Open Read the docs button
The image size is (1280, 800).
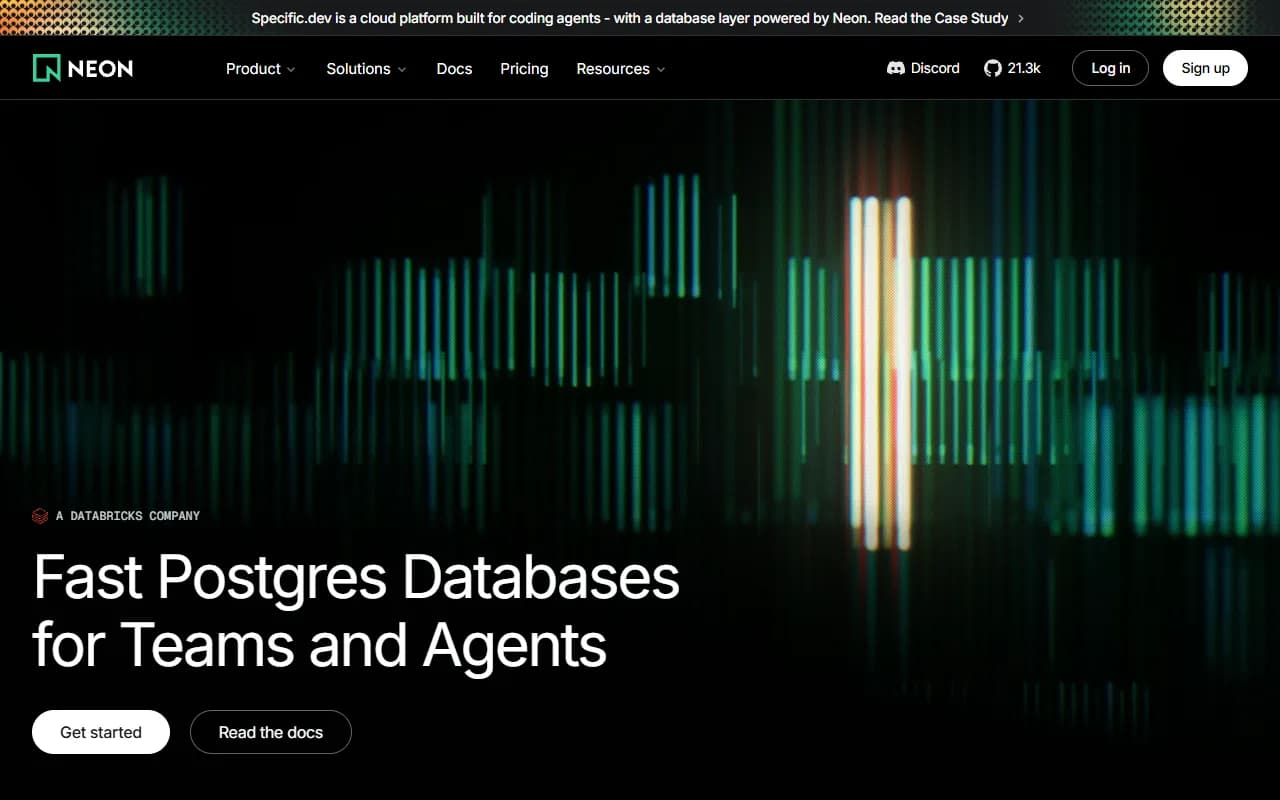(x=271, y=732)
